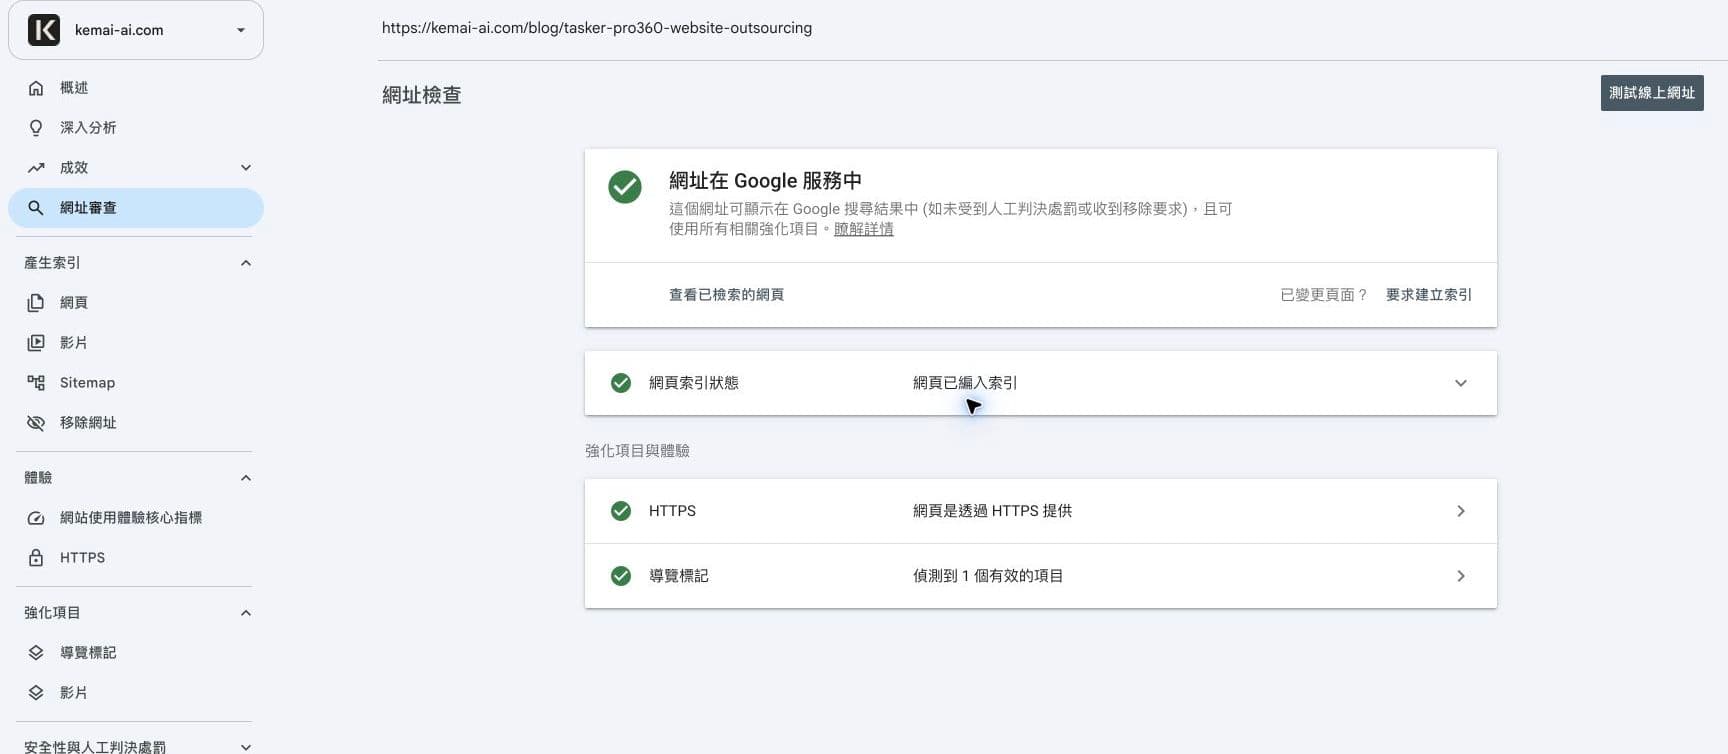1728x754 pixels.
Task: Click the magnifier icon beside 網址審查
Action: (36, 208)
